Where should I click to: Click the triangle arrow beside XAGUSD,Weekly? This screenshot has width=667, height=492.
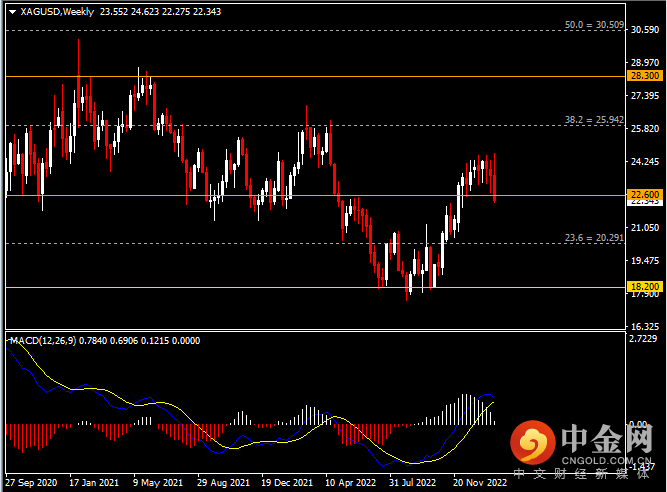[12, 12]
